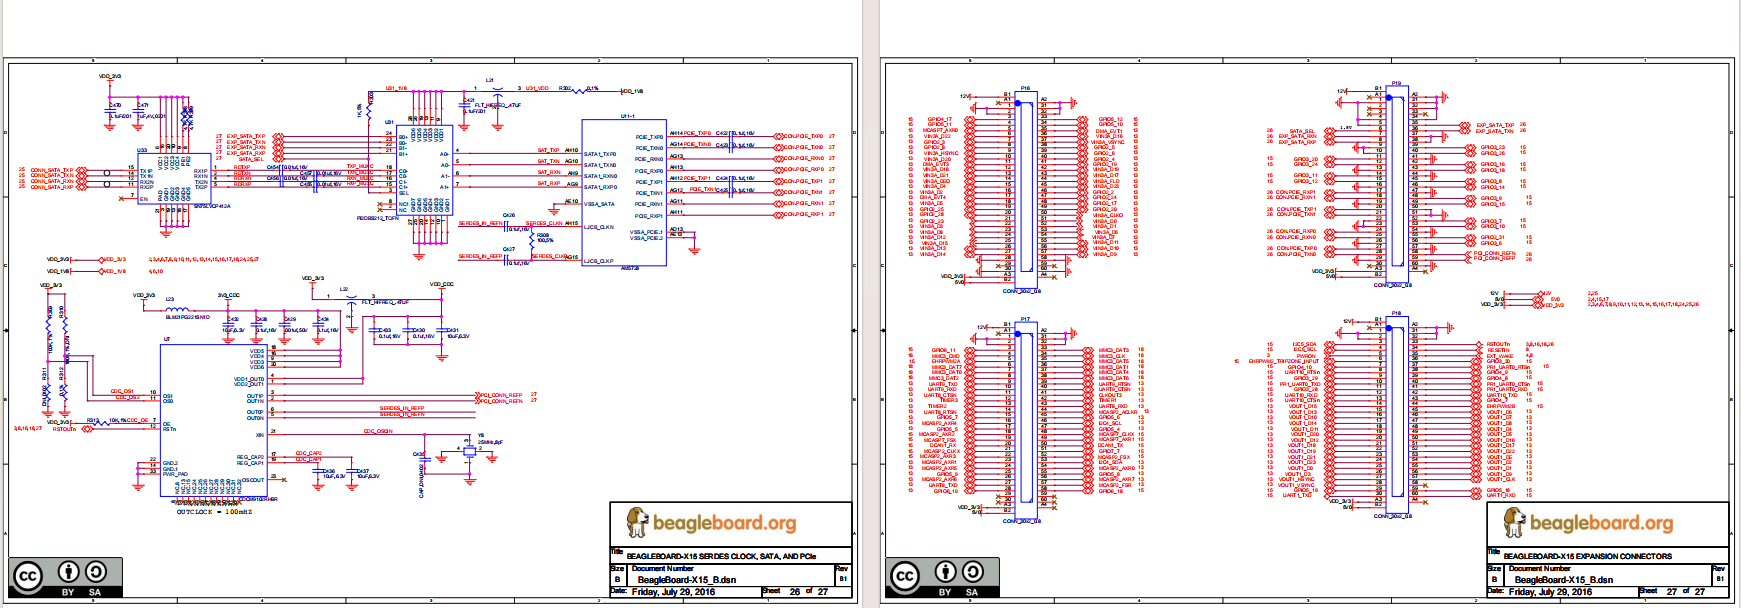Click the 'VSSA_SATA' pin label

pos(600,204)
